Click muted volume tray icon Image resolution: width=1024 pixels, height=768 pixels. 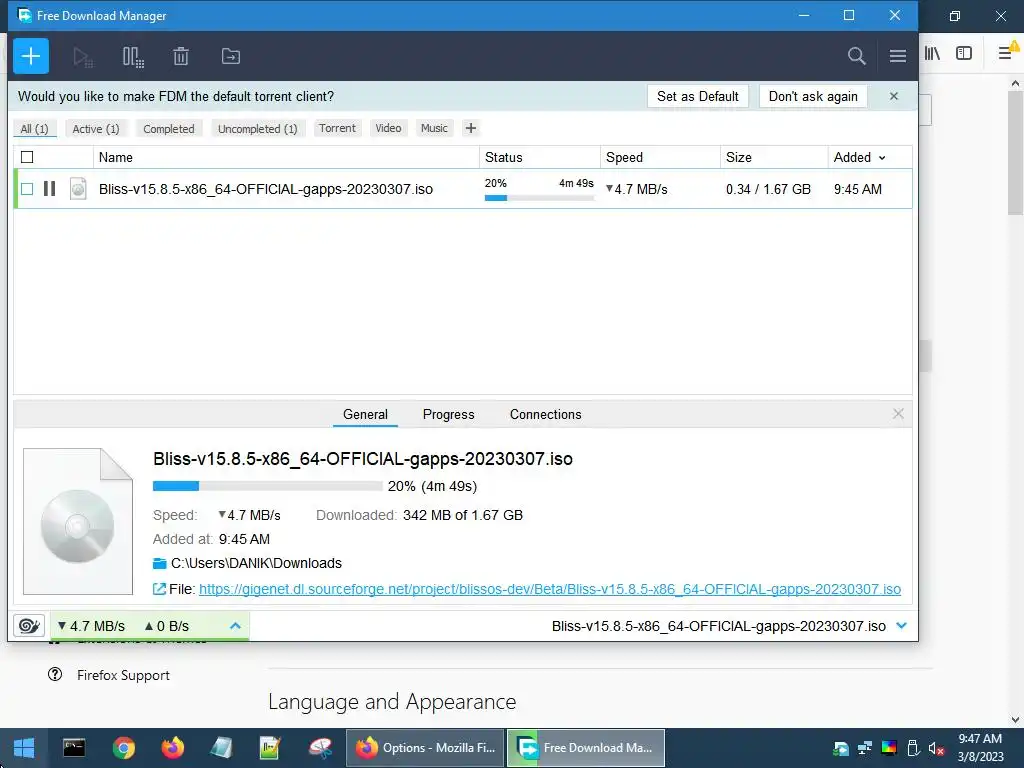click(936, 748)
